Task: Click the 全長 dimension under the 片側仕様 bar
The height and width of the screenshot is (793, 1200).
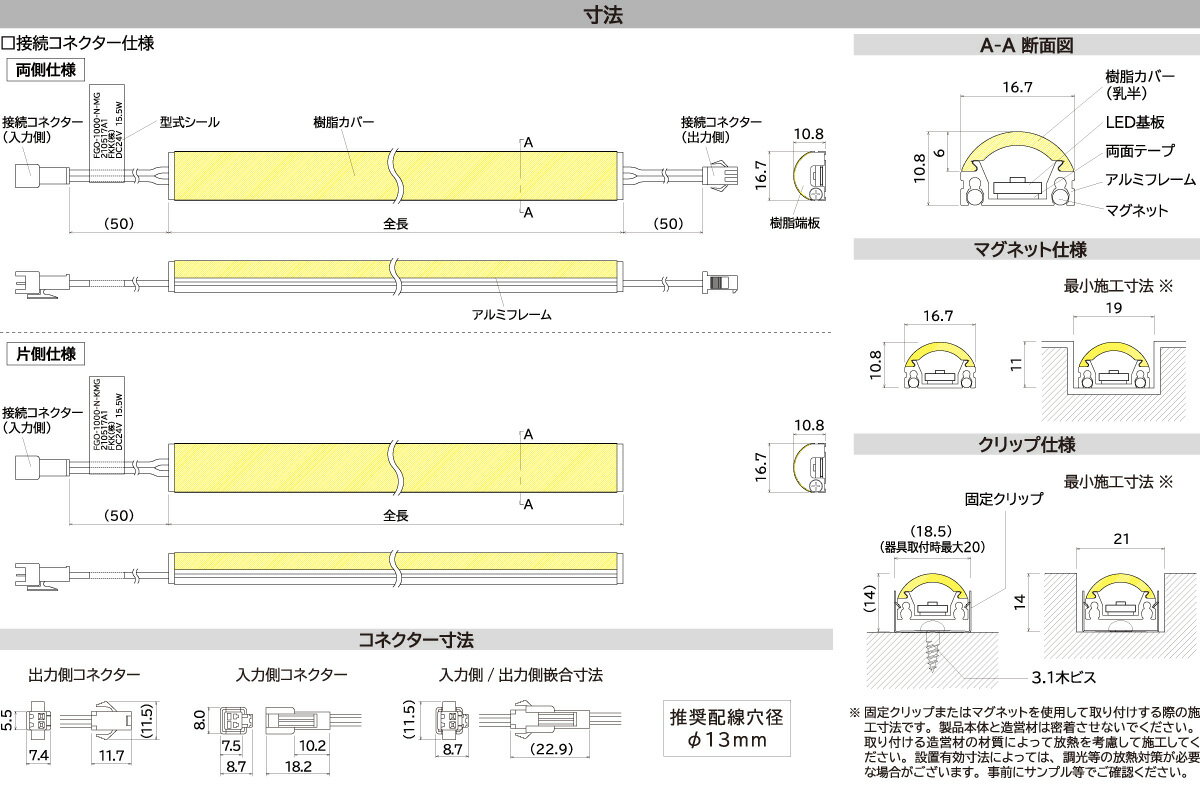Action: (x=397, y=516)
